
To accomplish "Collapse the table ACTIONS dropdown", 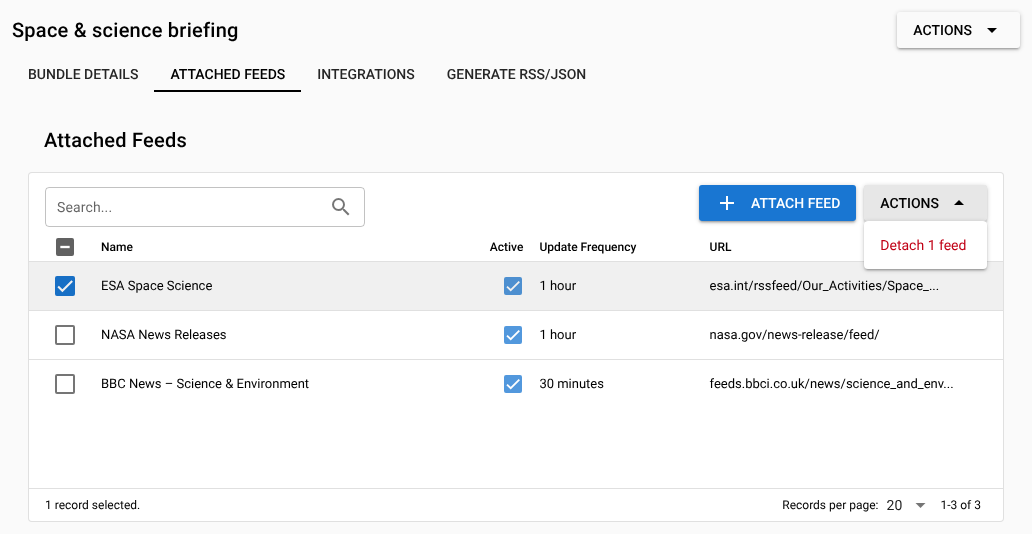I will 925,203.
